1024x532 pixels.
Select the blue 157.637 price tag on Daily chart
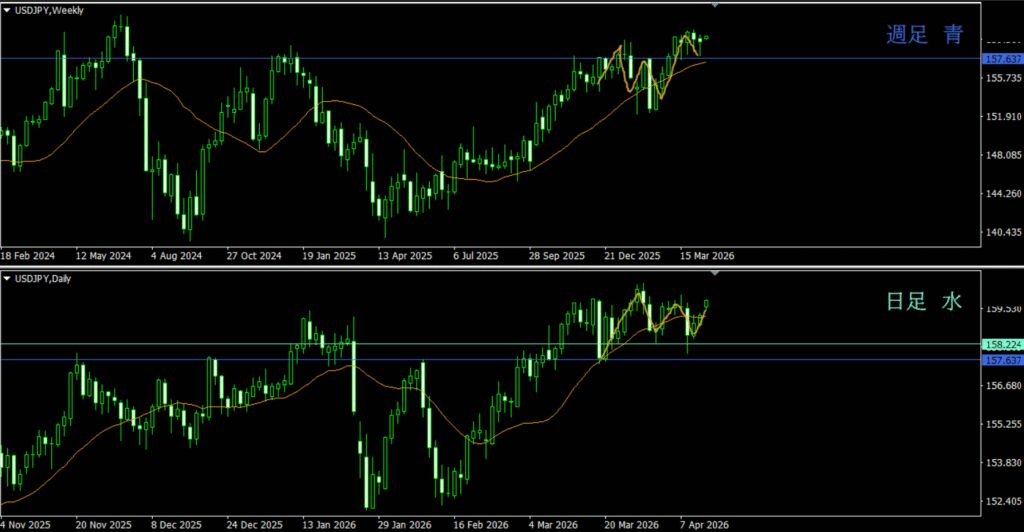point(1002,360)
